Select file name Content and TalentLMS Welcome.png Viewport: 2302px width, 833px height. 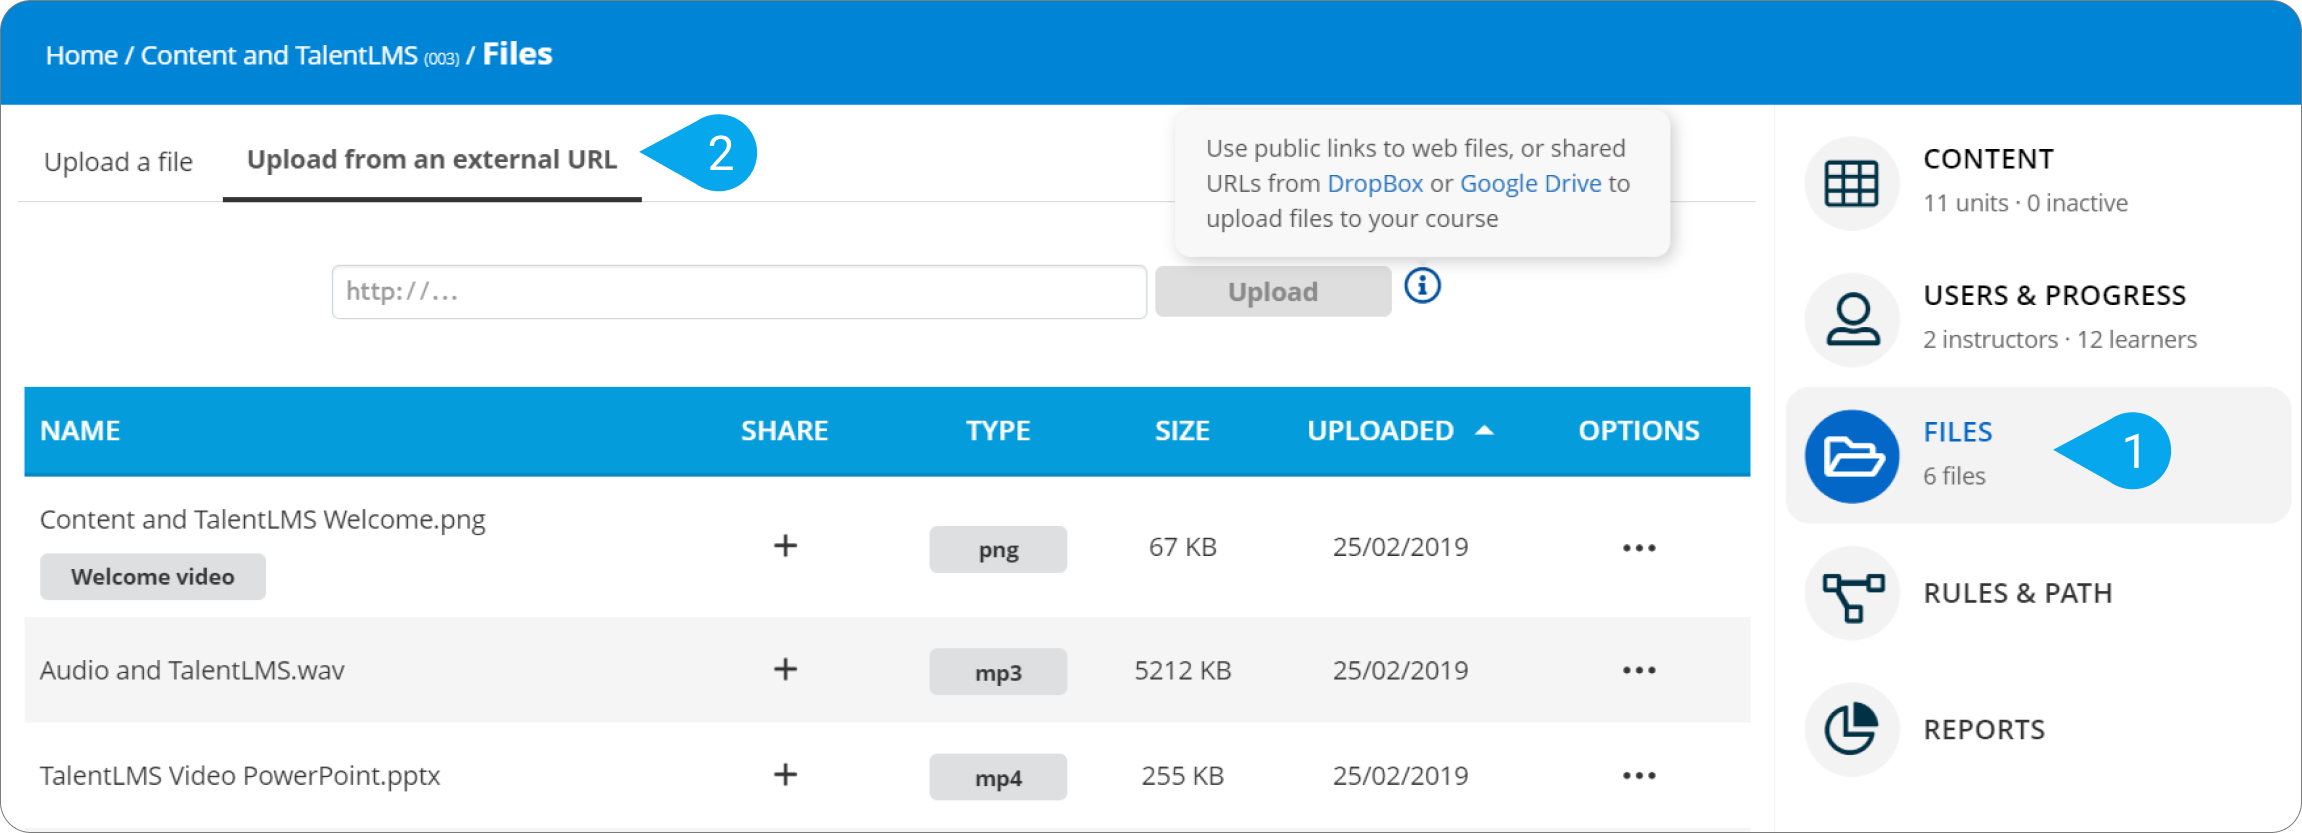(262, 520)
